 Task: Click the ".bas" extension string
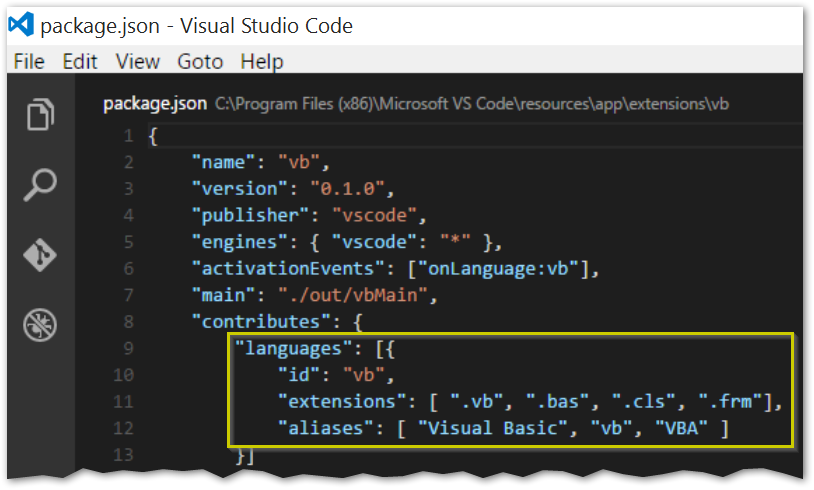558,401
